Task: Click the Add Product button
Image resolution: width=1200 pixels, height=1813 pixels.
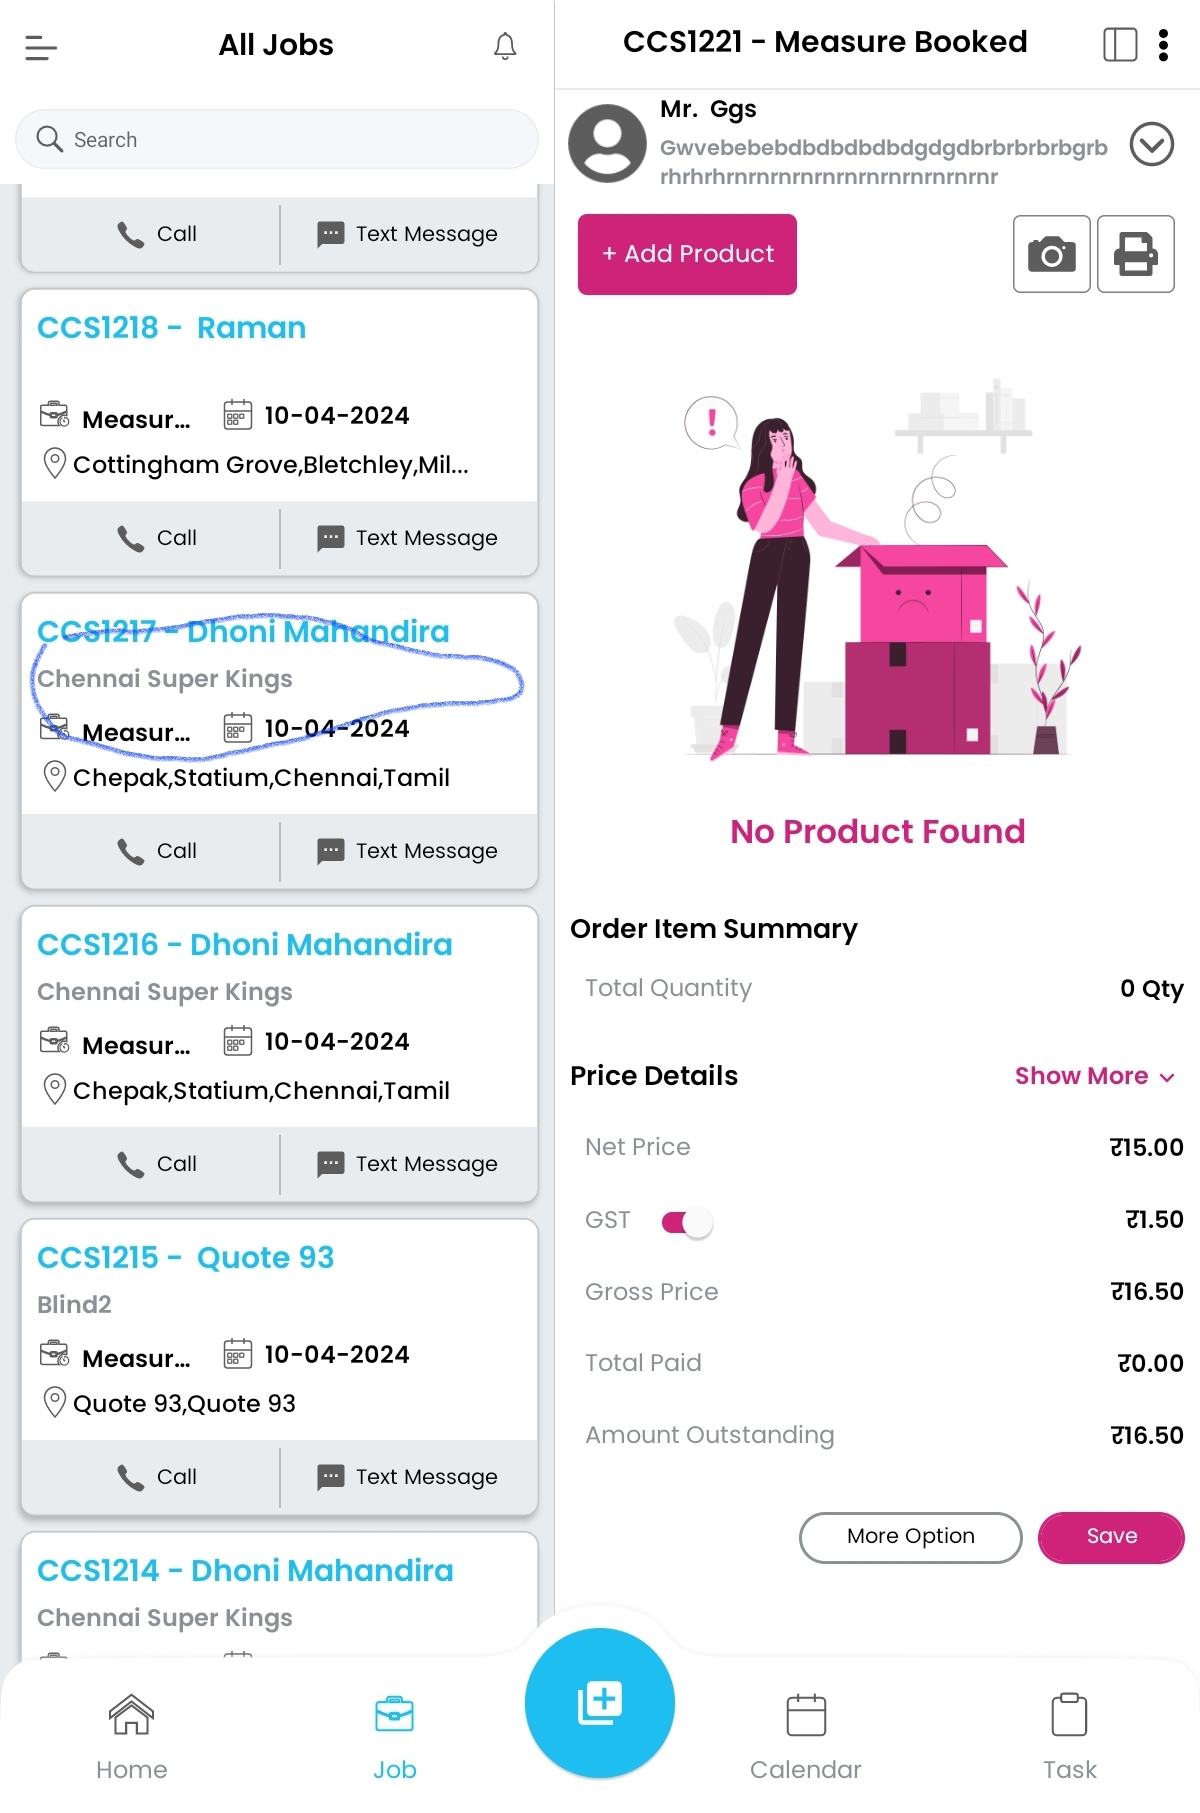Action: [x=687, y=254]
